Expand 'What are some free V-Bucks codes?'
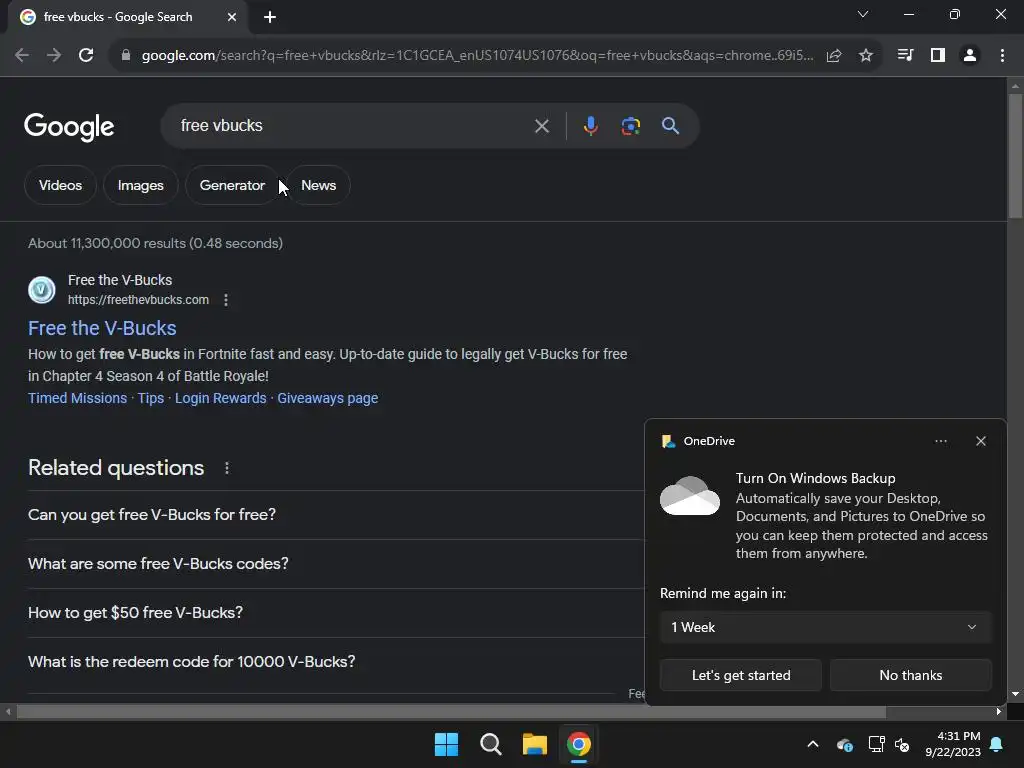The width and height of the screenshot is (1024, 768). pos(336,564)
